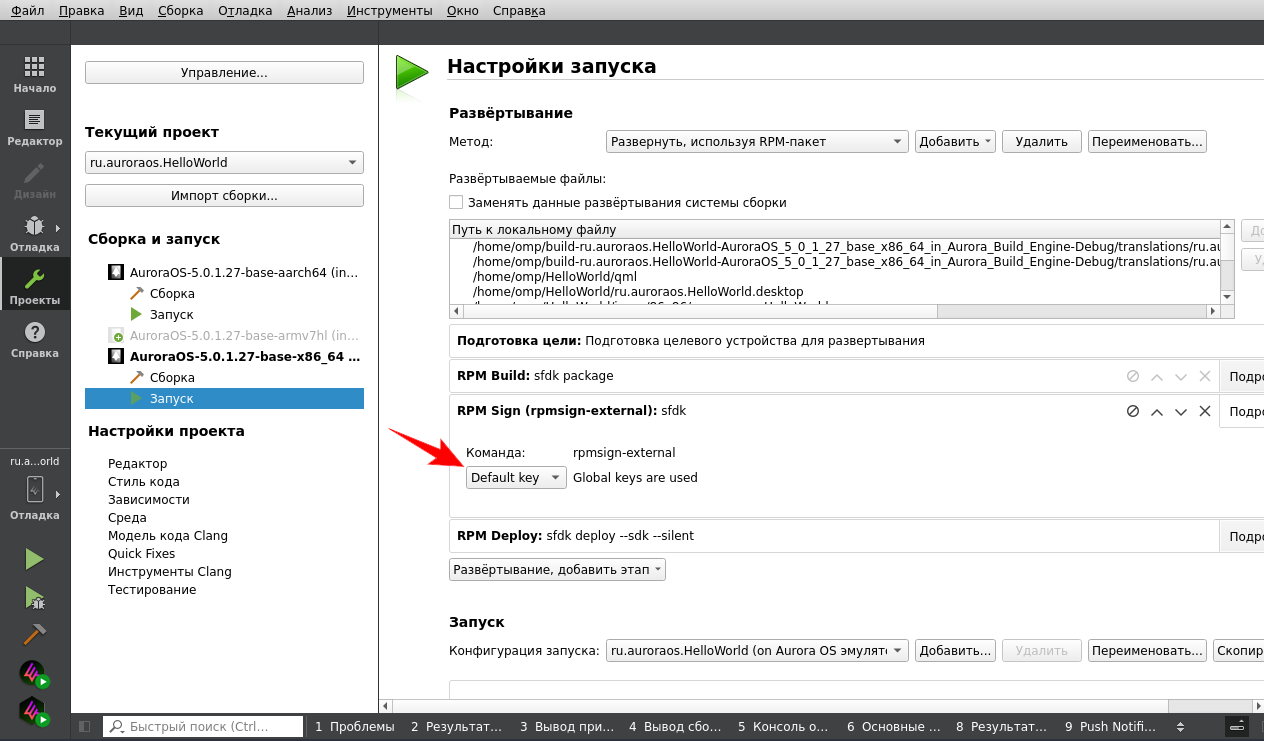1264x741 pixels.
Task: Disable the RPM Build deployment step
Action: [x=1133, y=376]
